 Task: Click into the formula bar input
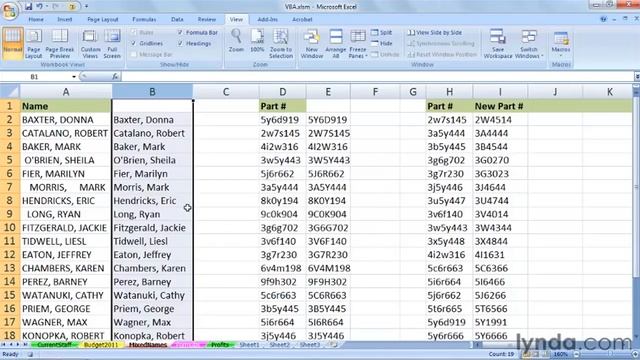pyautogui.click(x=378, y=76)
